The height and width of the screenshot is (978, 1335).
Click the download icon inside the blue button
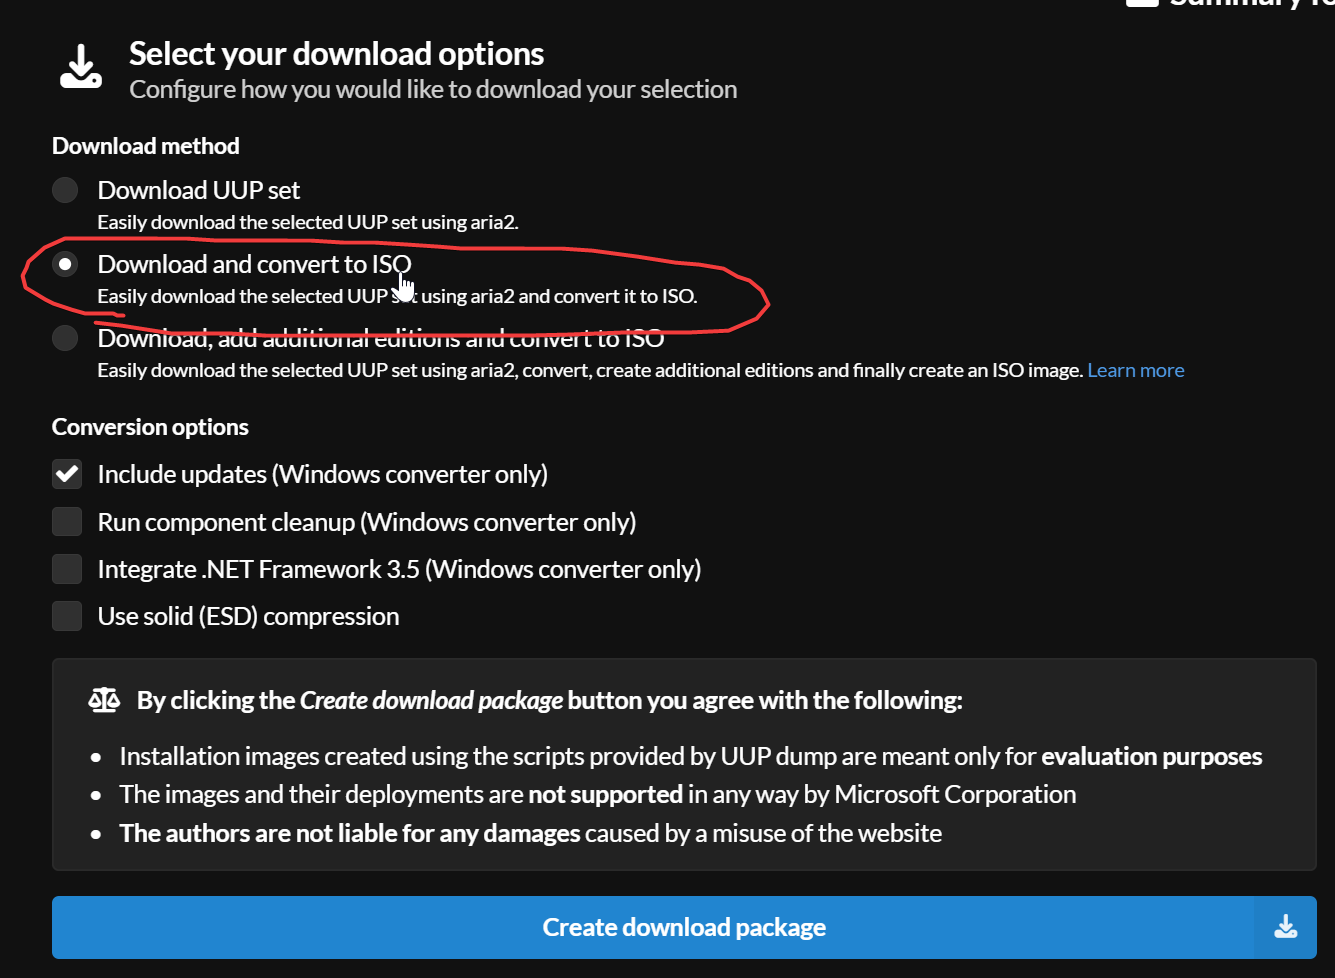click(x=1285, y=927)
